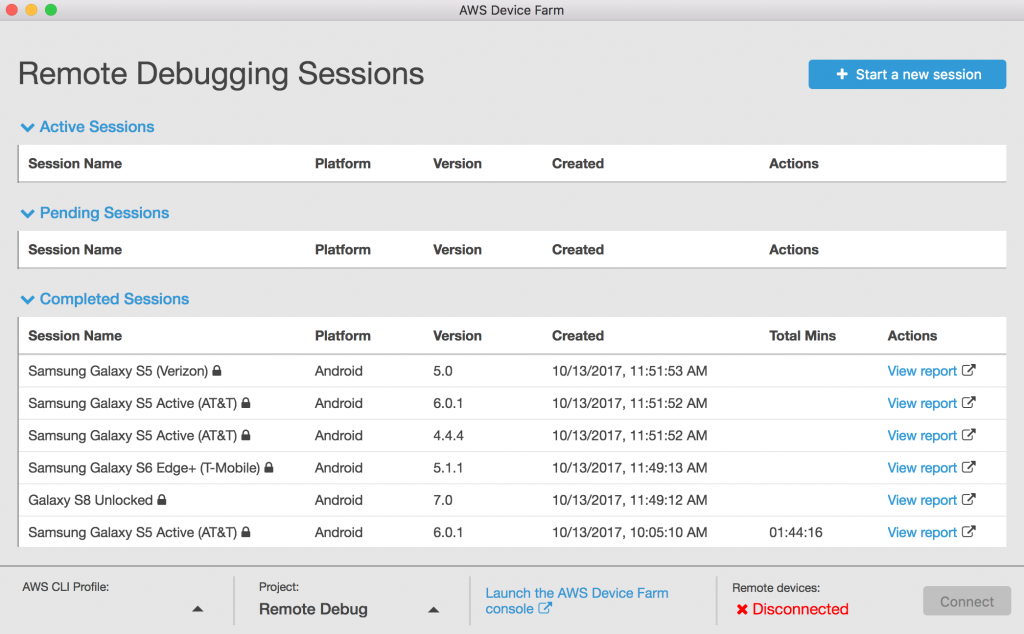The width and height of the screenshot is (1024, 634).
Task: Click the lock icon beside Samsung Galaxy S5 (Verizon)
Action: click(217, 370)
